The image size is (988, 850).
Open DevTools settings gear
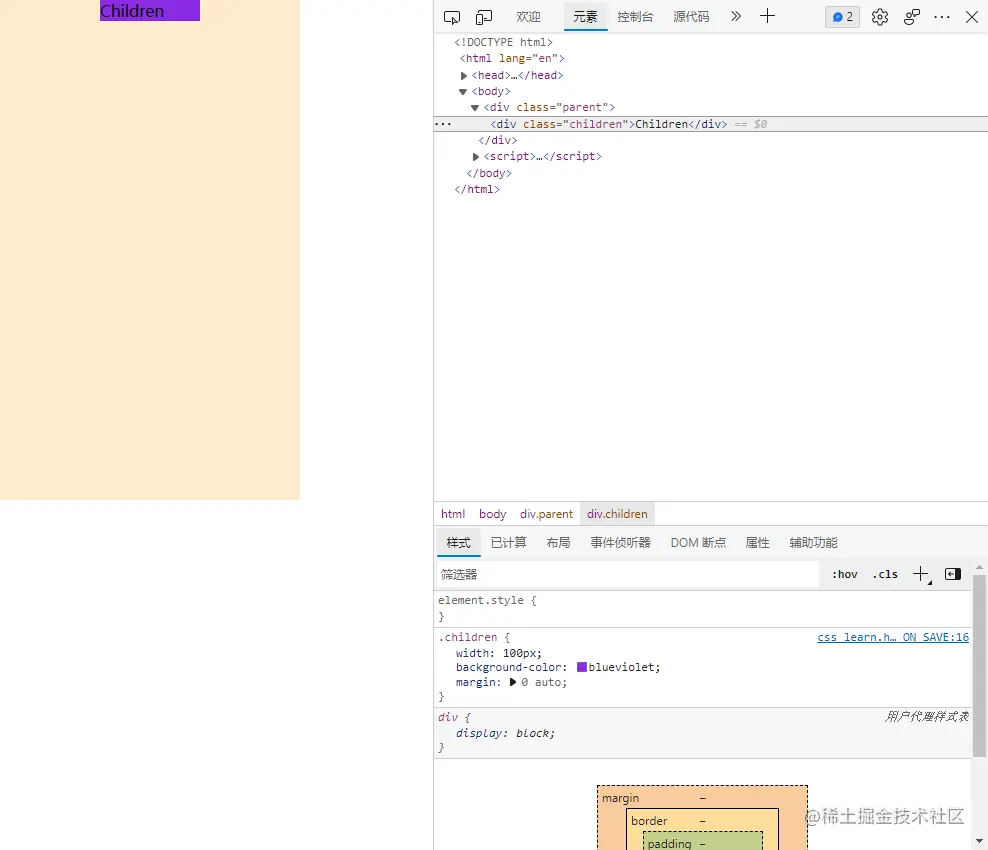coord(880,17)
